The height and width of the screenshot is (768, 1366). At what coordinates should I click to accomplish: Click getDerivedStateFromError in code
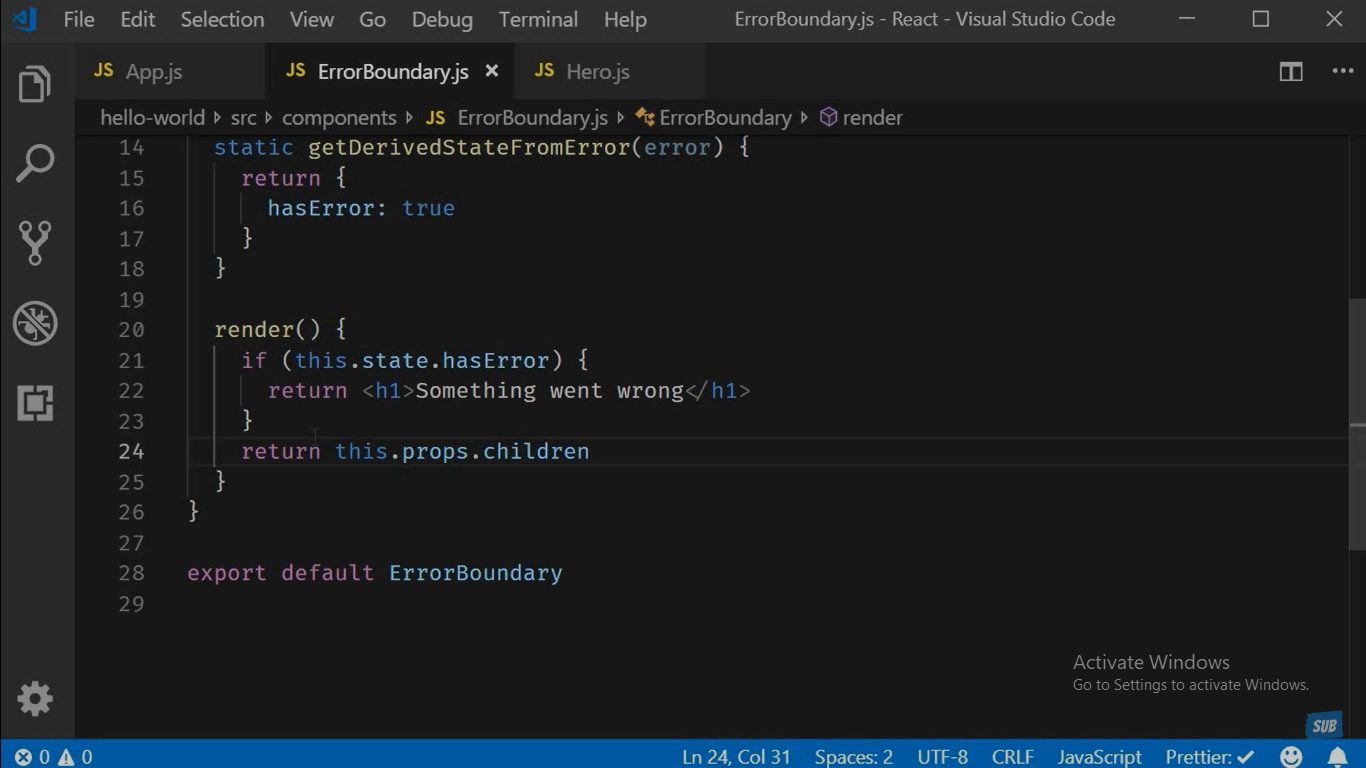469,148
